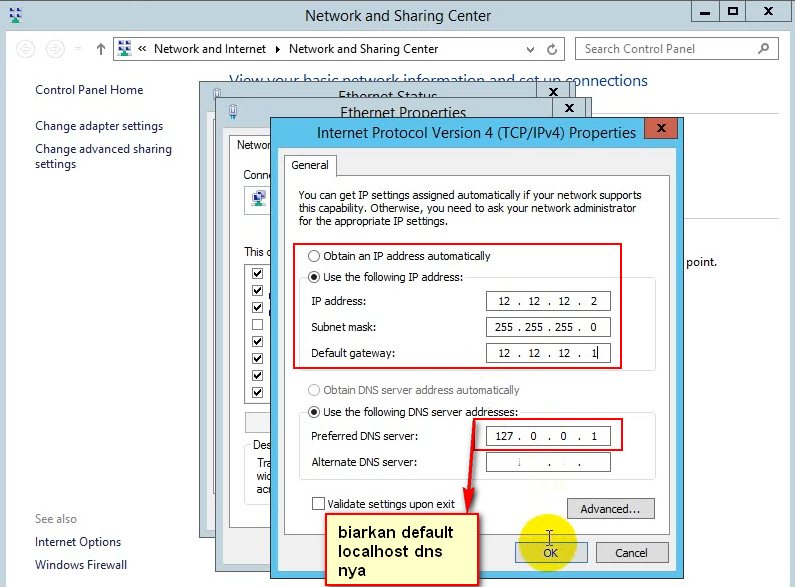The image size is (795, 587).
Task: Click the search magnifier icon
Action: point(764,49)
